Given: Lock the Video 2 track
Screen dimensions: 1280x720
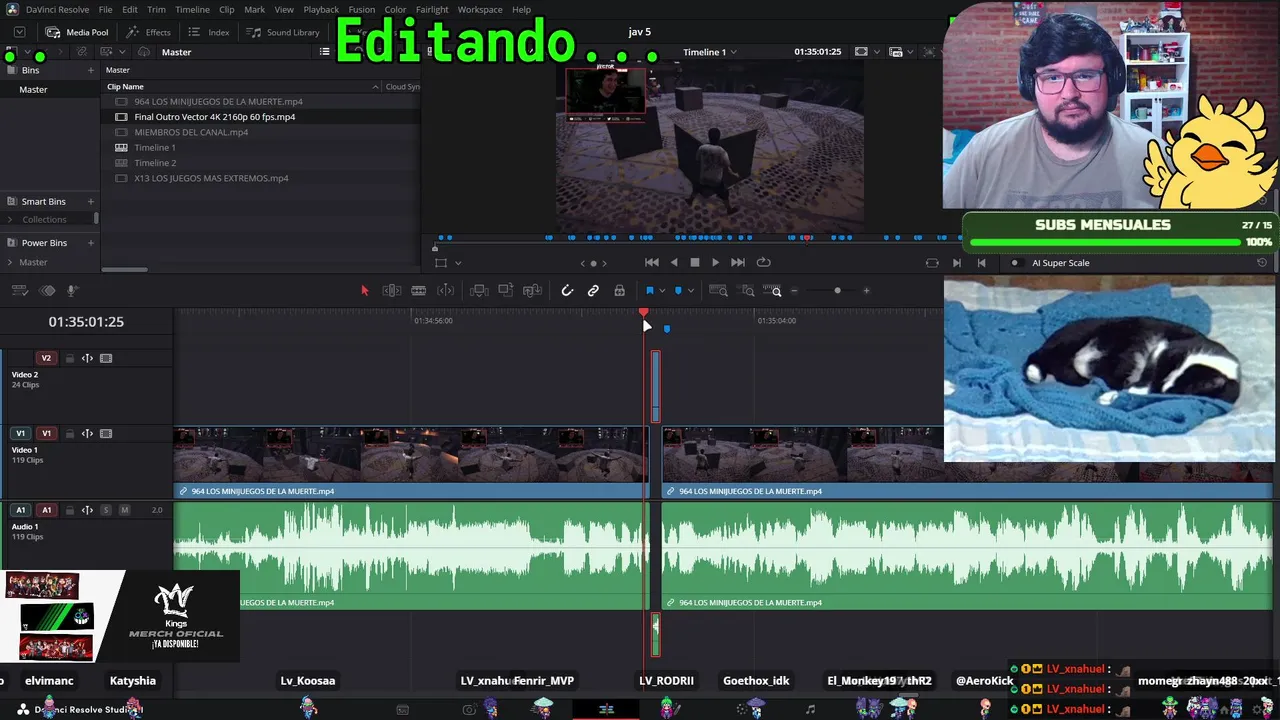Looking at the screenshot, I should 69,358.
